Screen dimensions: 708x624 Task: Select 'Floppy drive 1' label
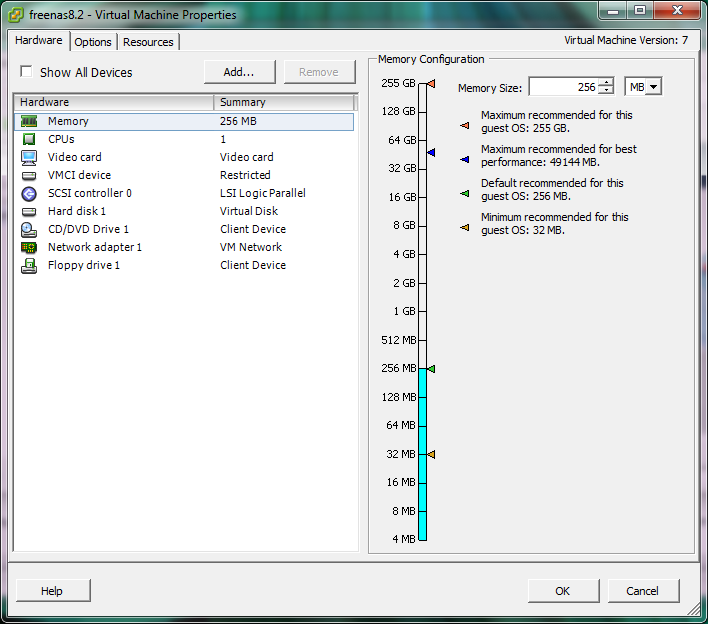pyautogui.click(x=84, y=265)
